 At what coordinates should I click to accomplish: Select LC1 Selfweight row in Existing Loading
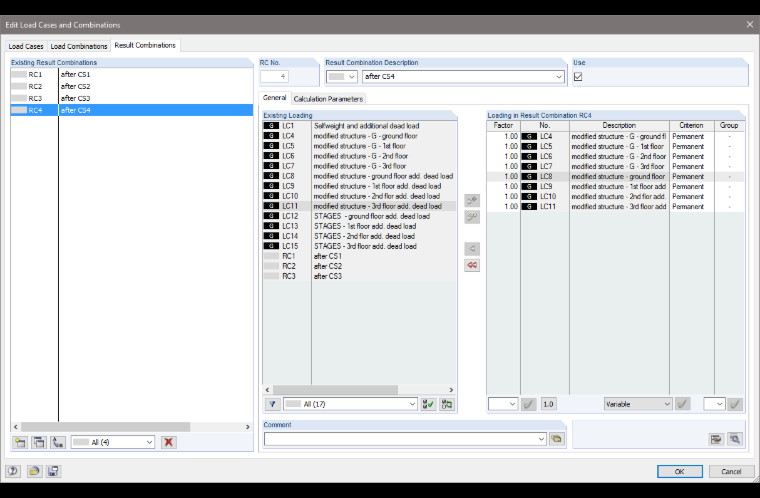click(x=359, y=126)
